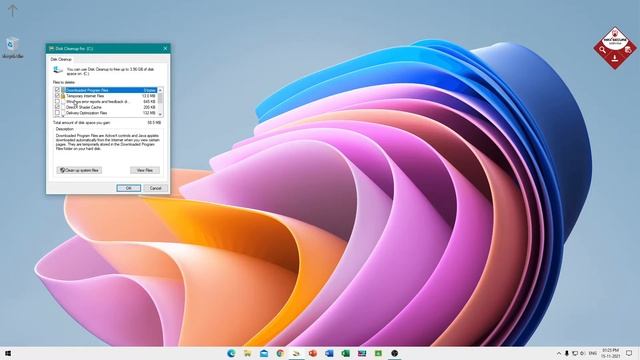This screenshot has height=360, width=640.
Task: Open File Explorer from the taskbar
Action: pyautogui.click(x=248, y=353)
